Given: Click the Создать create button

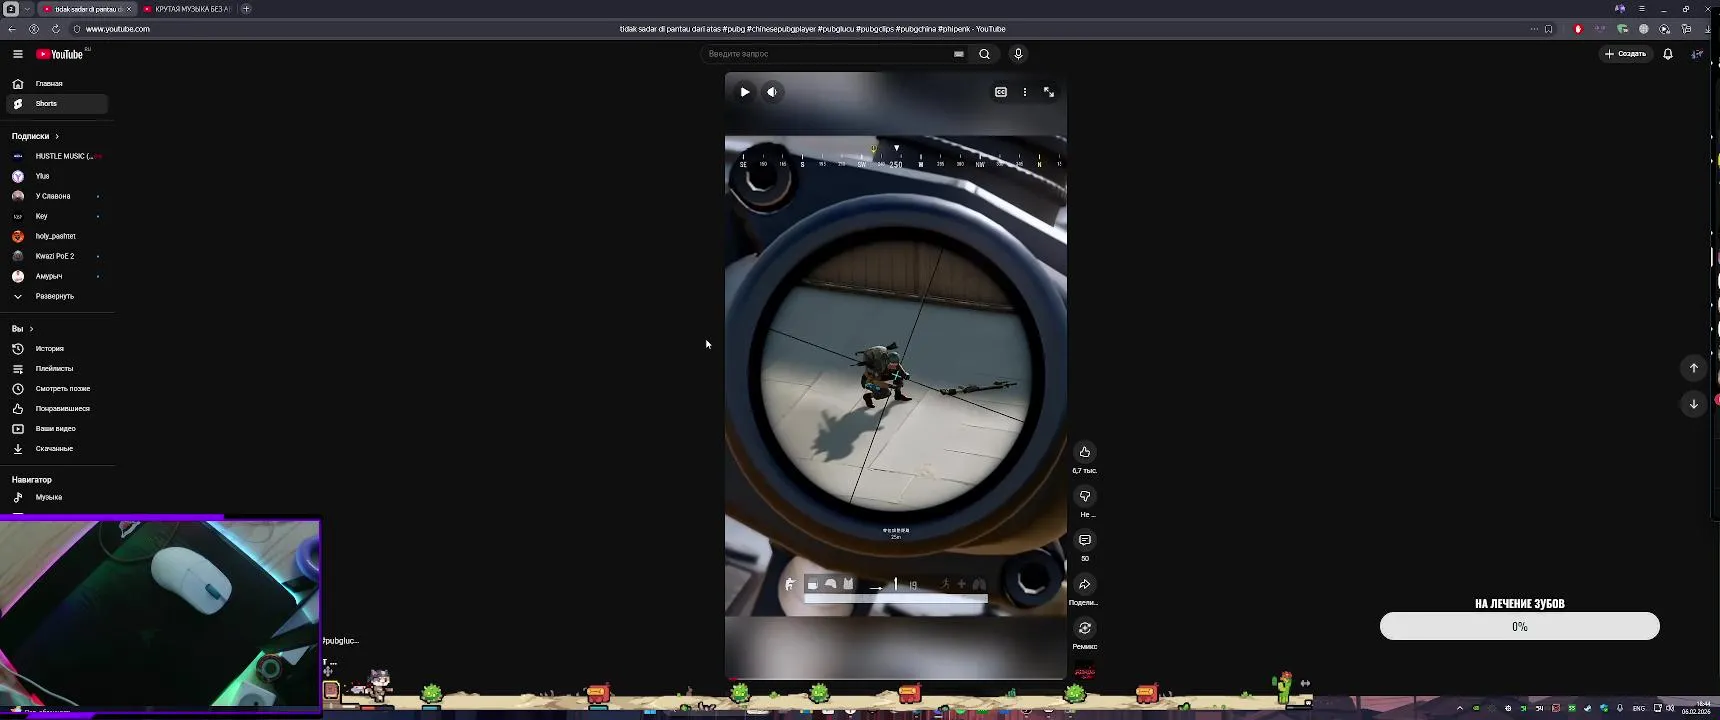Looking at the screenshot, I should pos(1626,54).
